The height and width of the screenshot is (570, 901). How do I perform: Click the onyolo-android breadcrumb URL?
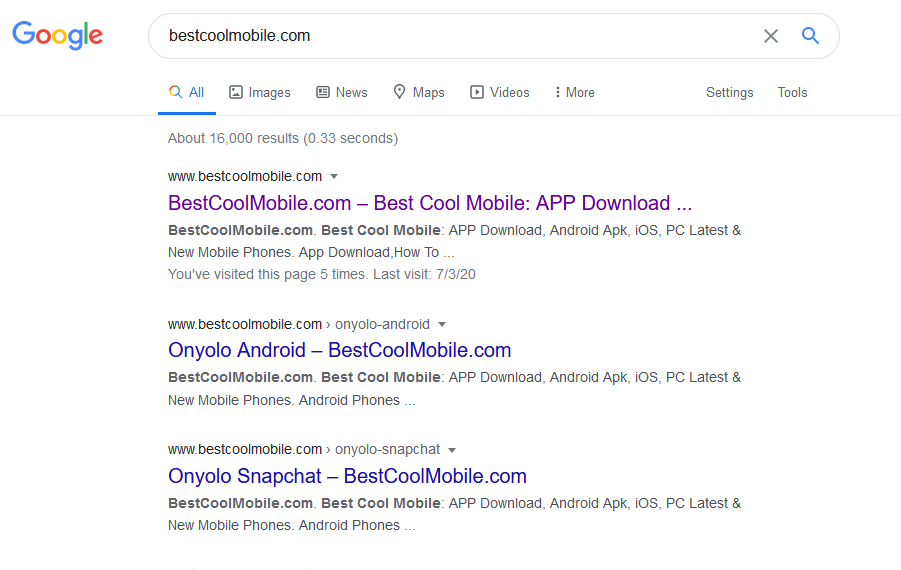tap(382, 324)
